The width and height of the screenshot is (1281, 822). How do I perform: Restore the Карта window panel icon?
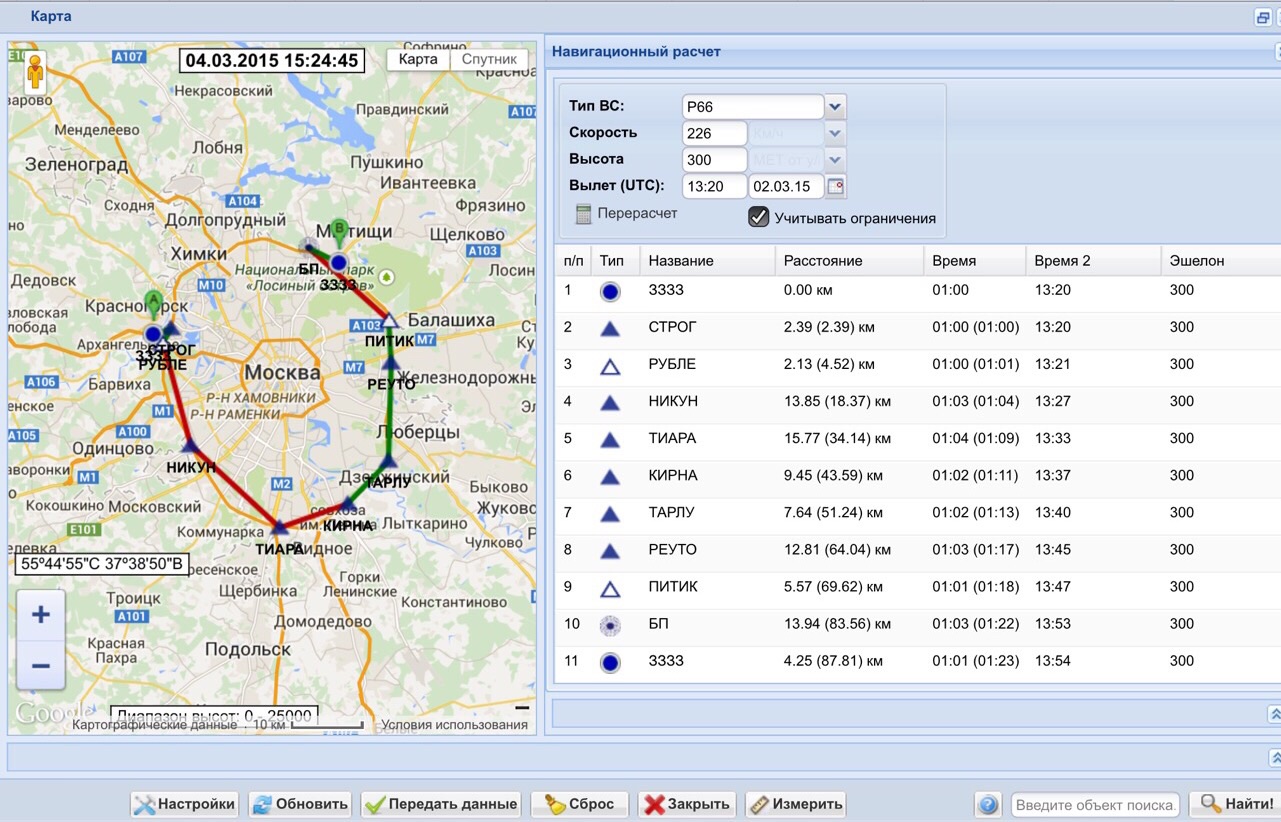pyautogui.click(x=1263, y=17)
